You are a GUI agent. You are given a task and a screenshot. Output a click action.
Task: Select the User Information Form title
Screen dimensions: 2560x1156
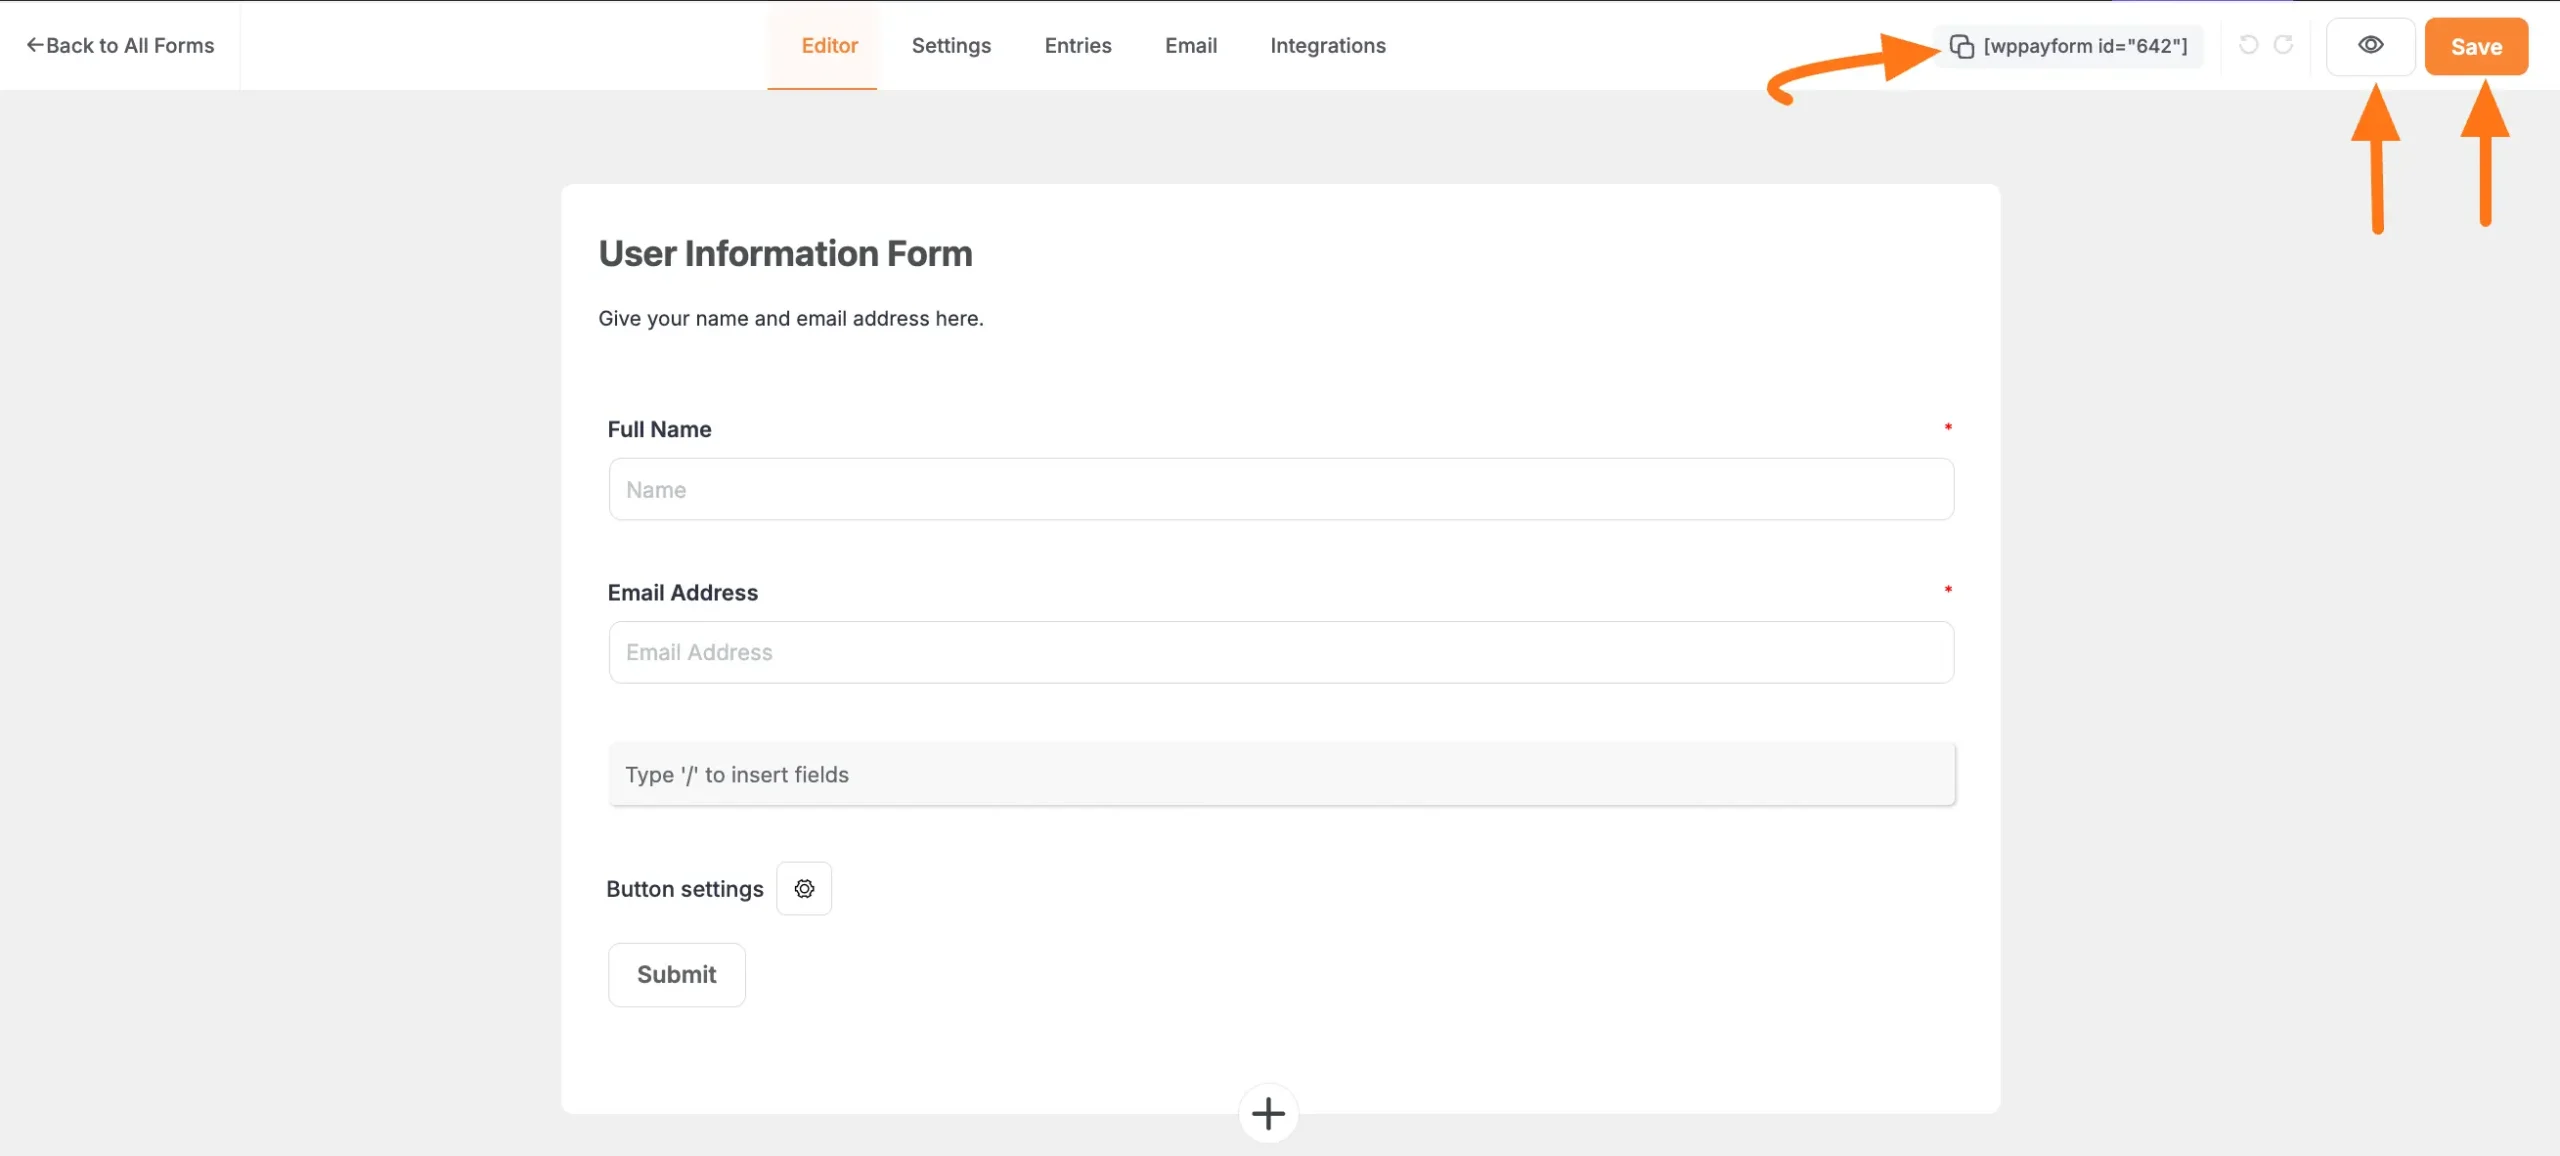(x=785, y=253)
